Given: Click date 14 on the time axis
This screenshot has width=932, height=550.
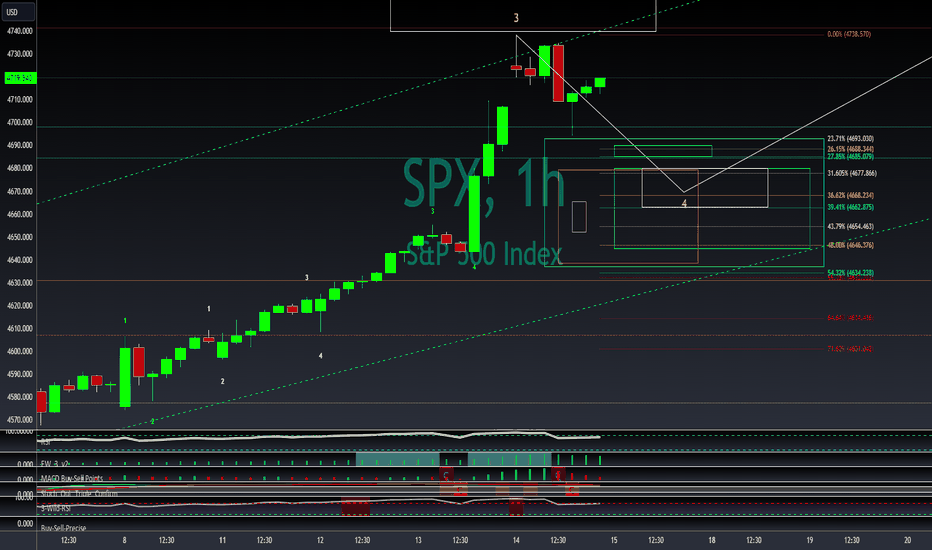Looking at the screenshot, I should 516,540.
